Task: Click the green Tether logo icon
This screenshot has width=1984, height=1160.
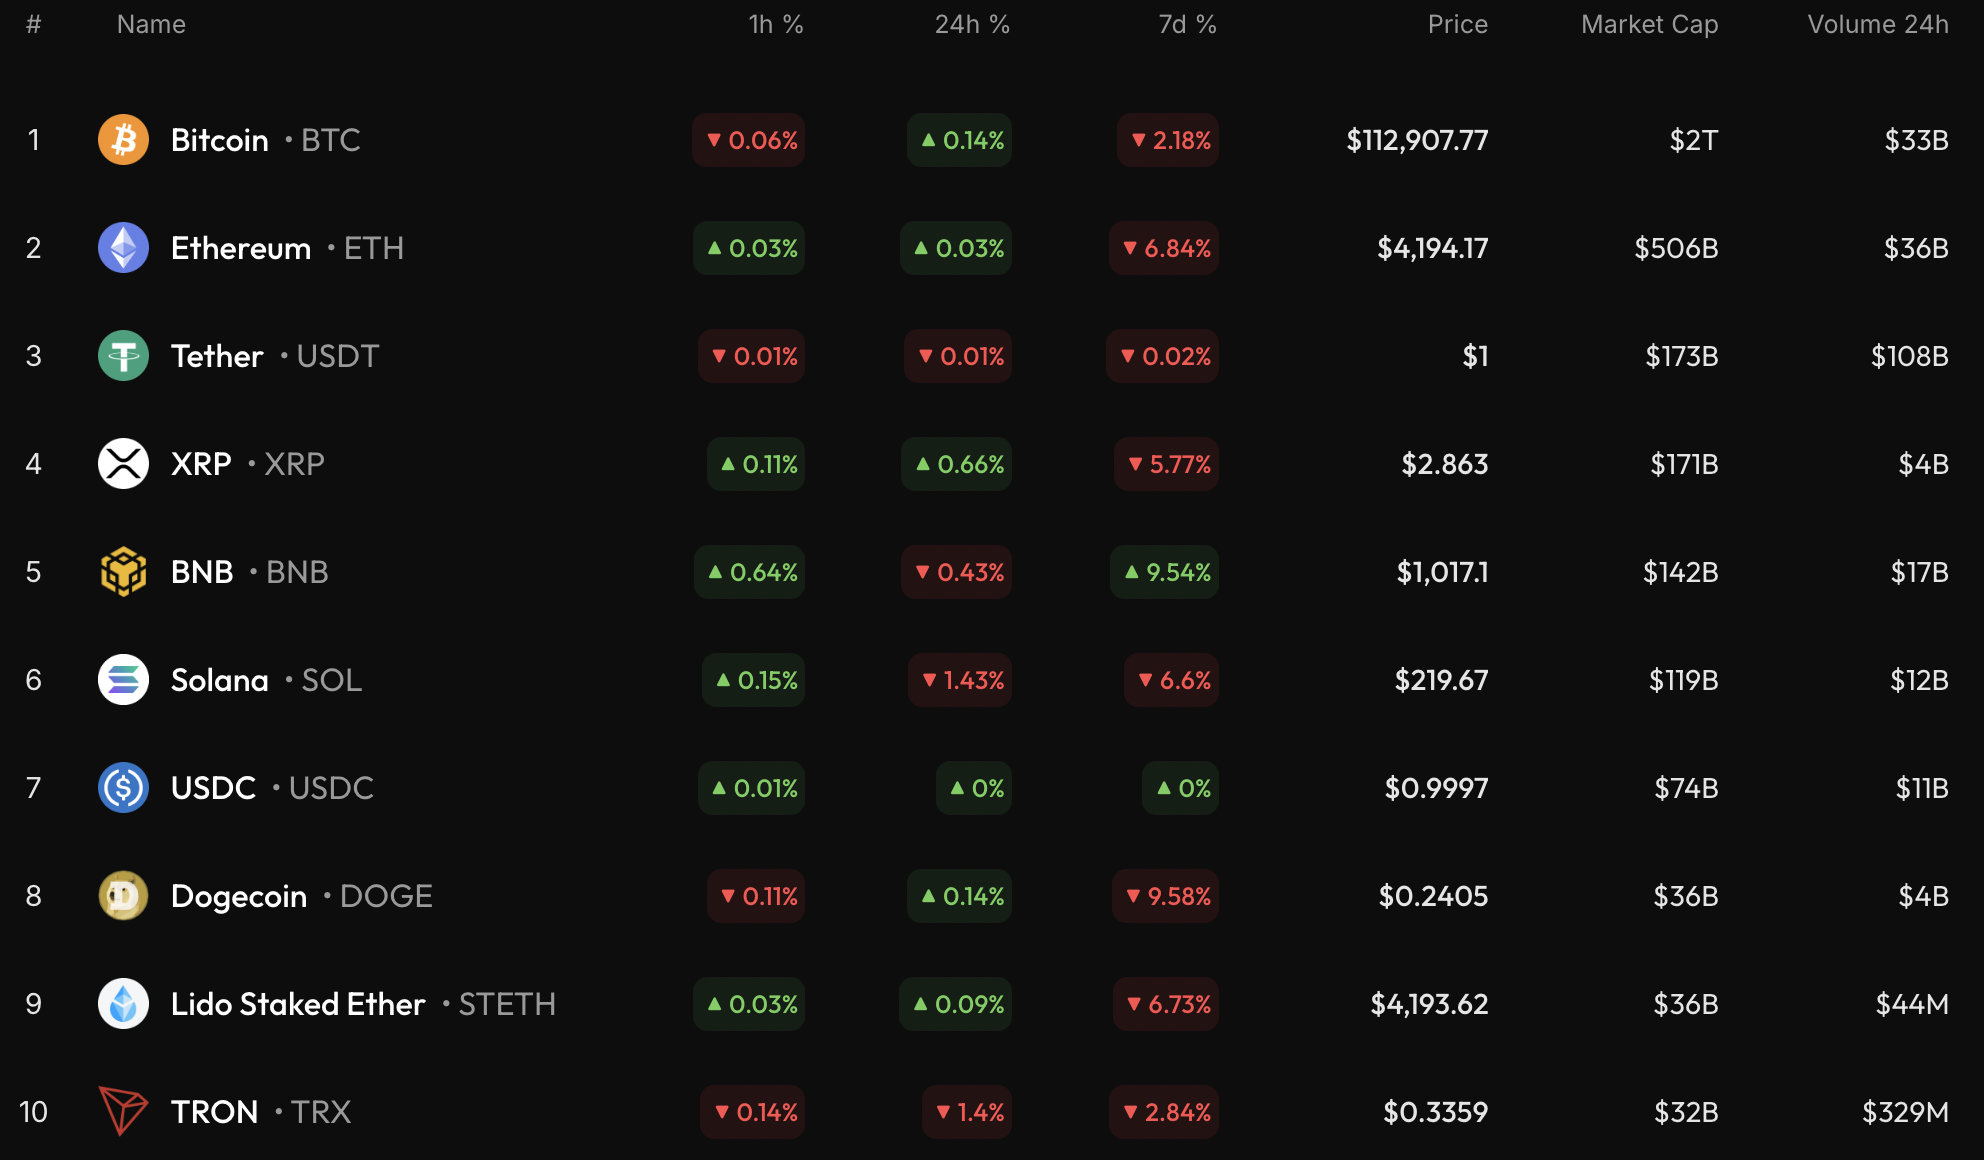Action: point(123,356)
